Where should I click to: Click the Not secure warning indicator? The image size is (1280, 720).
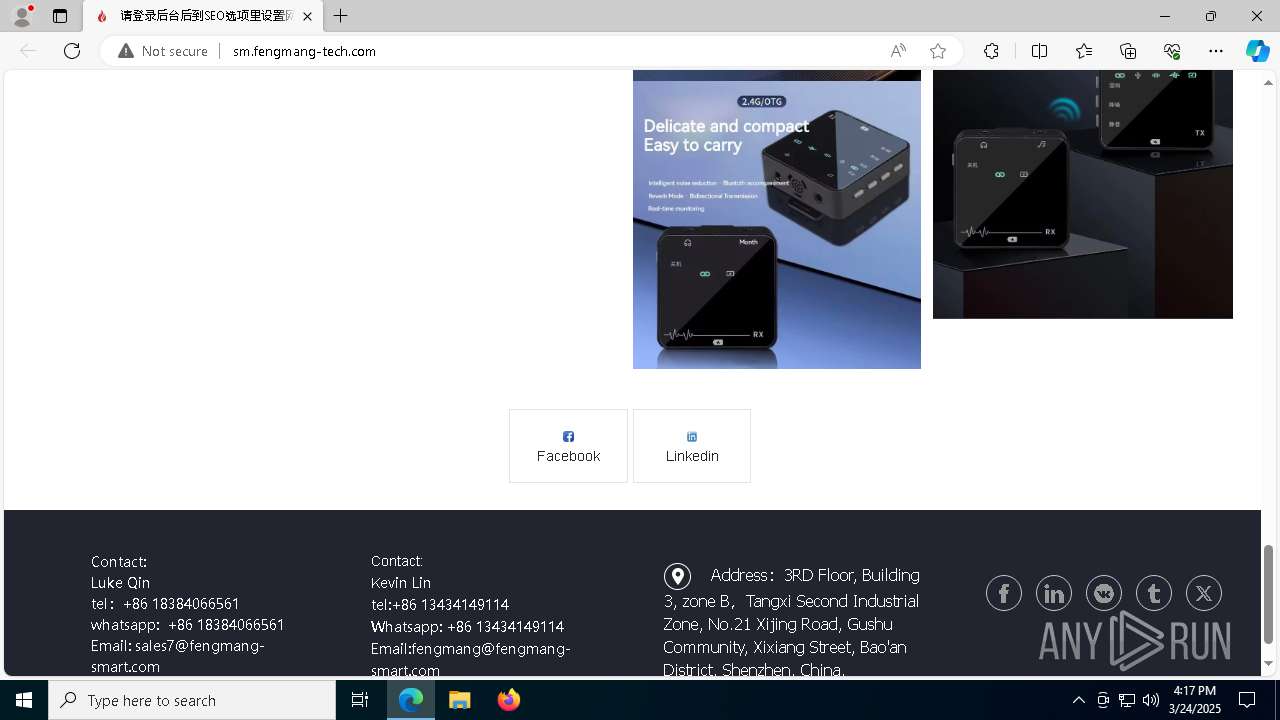[163, 51]
